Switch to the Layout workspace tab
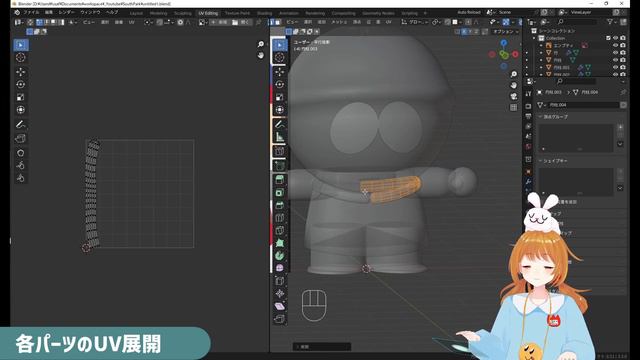640x360 pixels. click(x=136, y=13)
